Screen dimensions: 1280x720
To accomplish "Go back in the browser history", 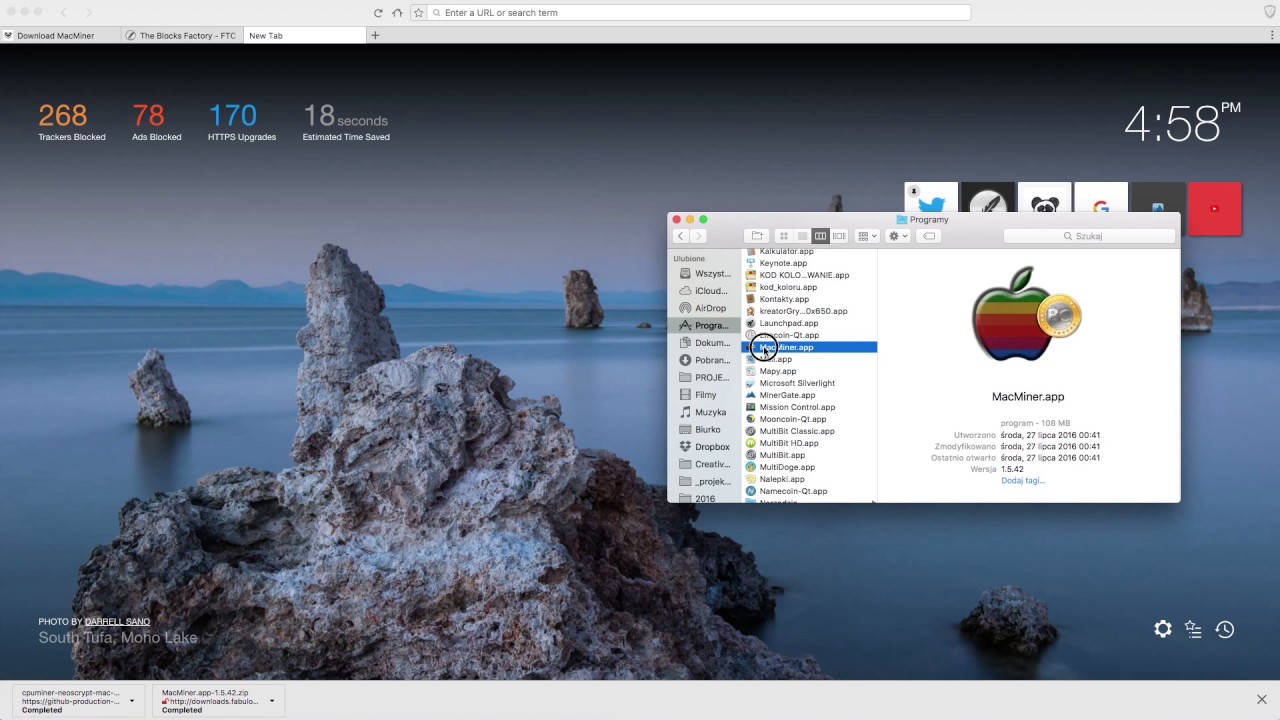I will (x=64, y=13).
